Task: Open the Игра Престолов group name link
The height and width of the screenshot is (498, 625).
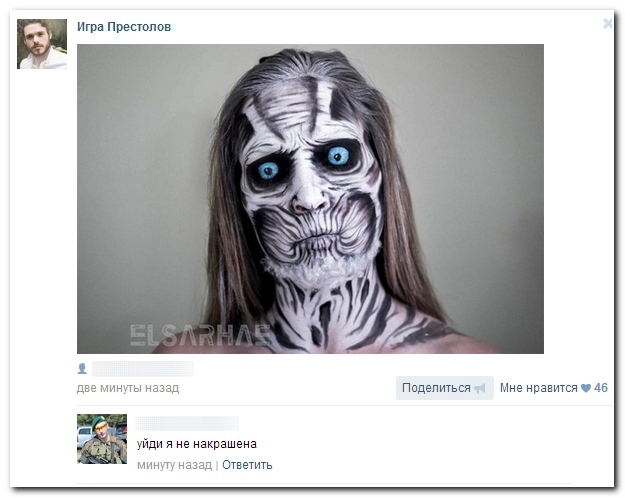Action: (x=124, y=27)
